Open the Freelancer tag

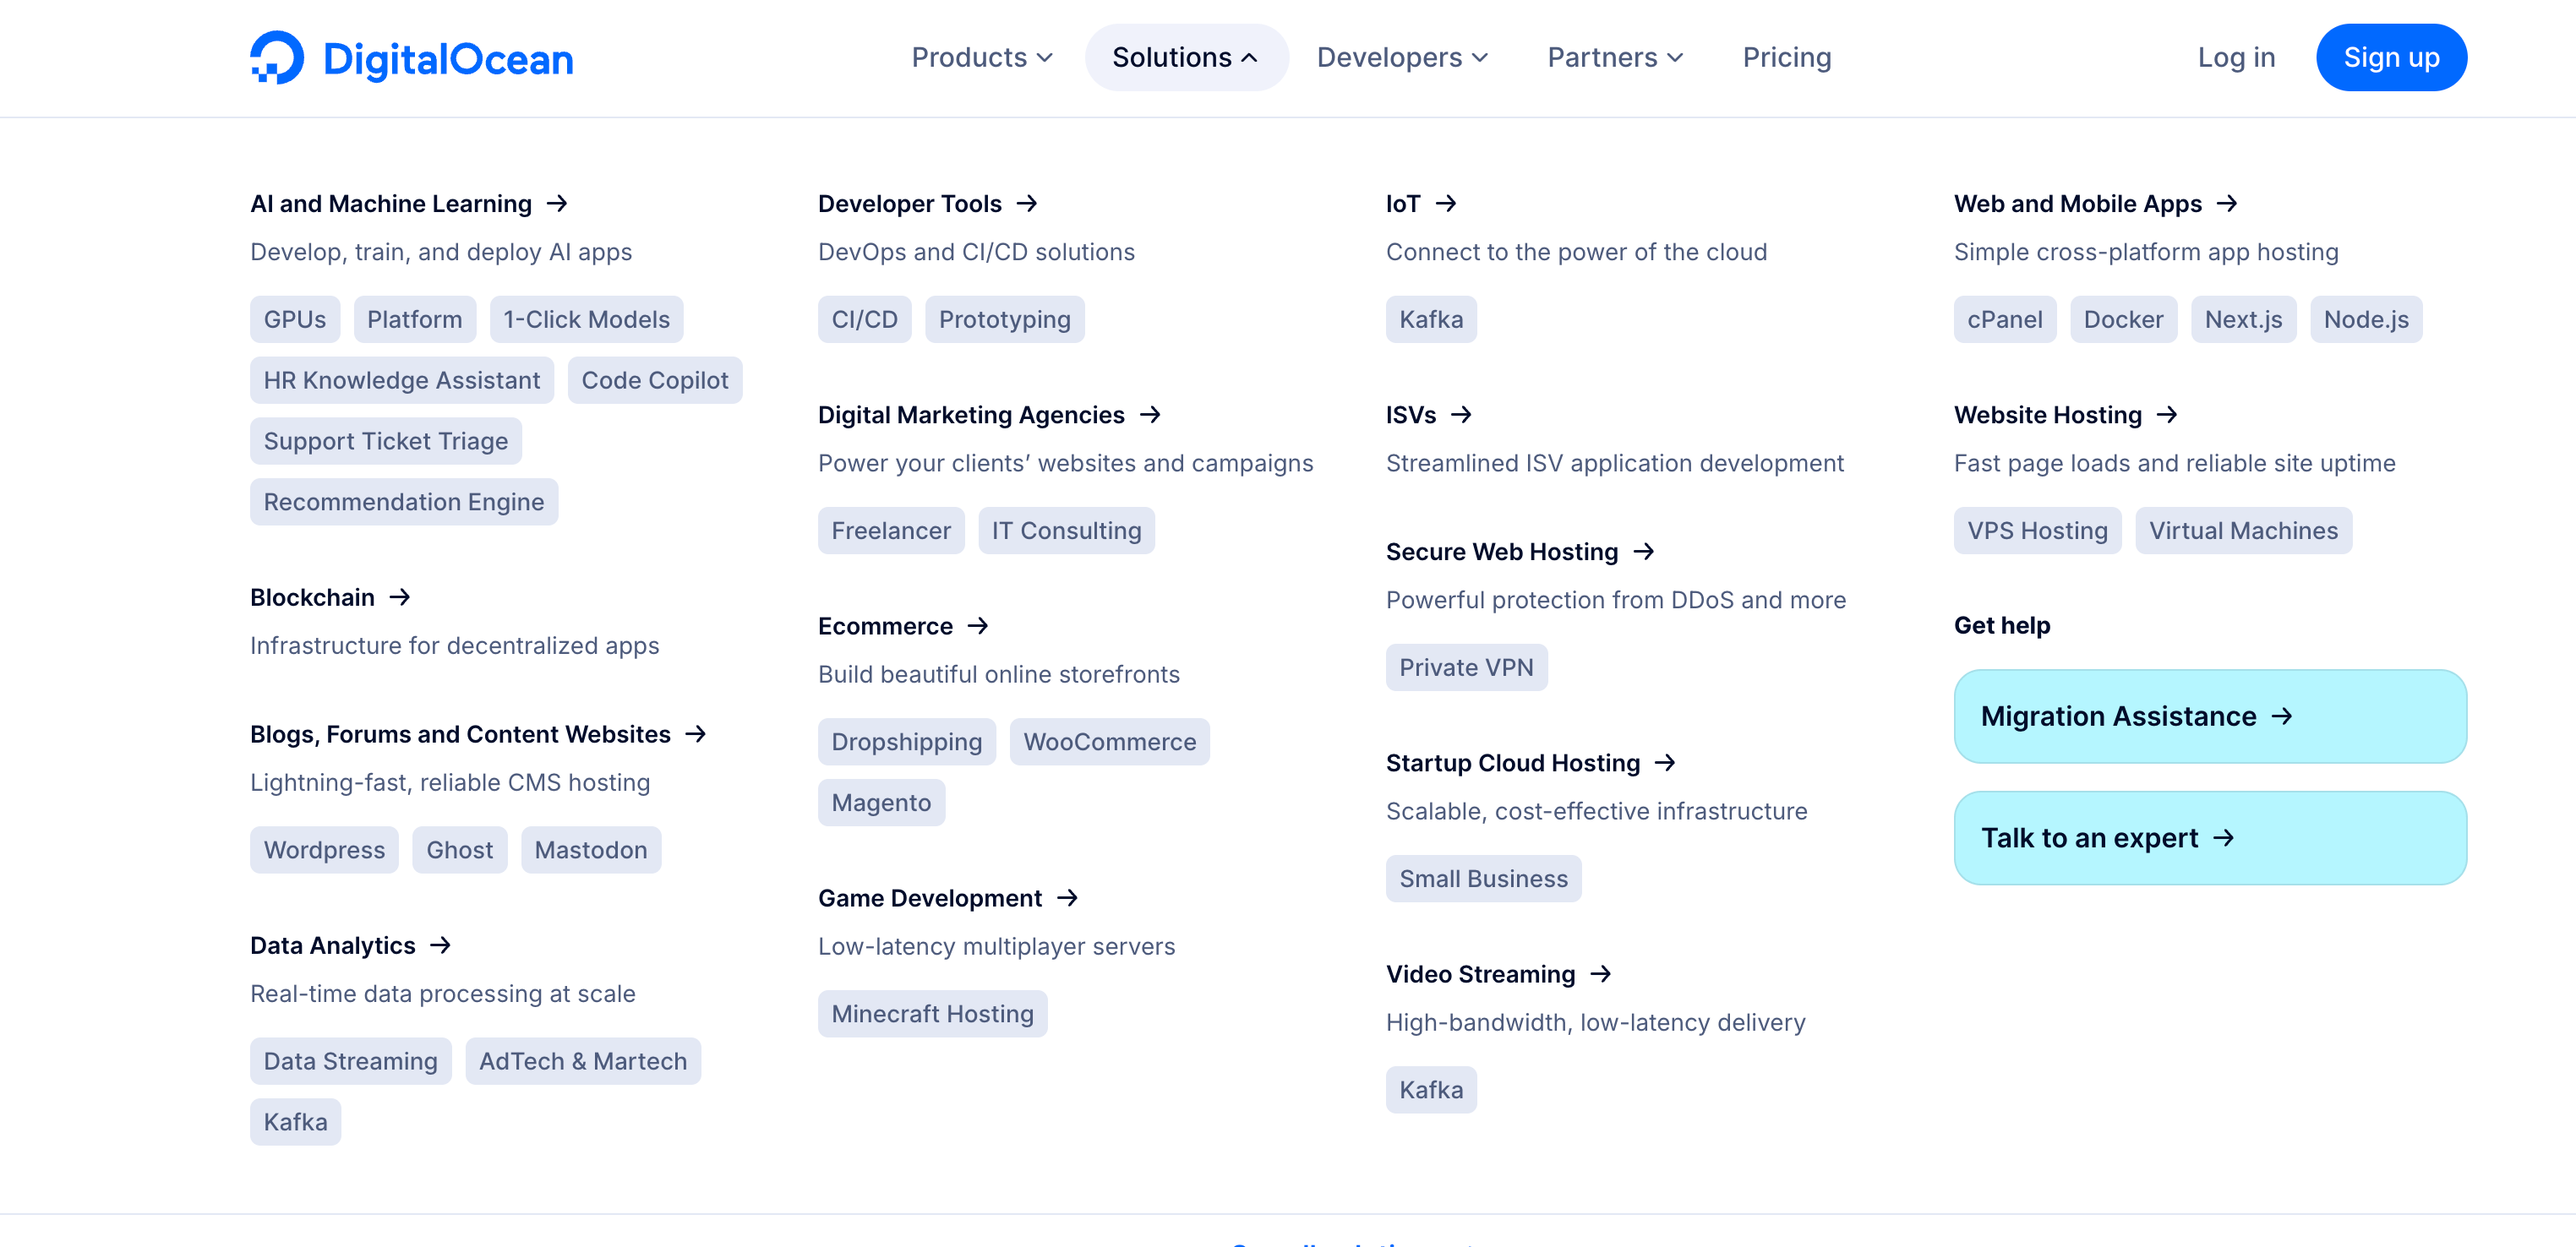(x=891, y=530)
